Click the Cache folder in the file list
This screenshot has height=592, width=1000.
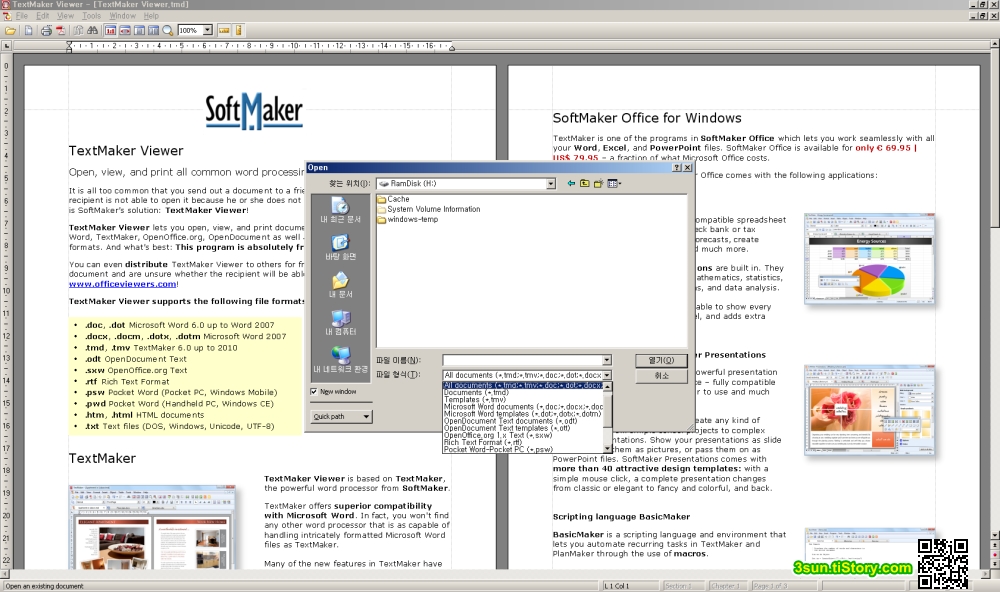393,199
